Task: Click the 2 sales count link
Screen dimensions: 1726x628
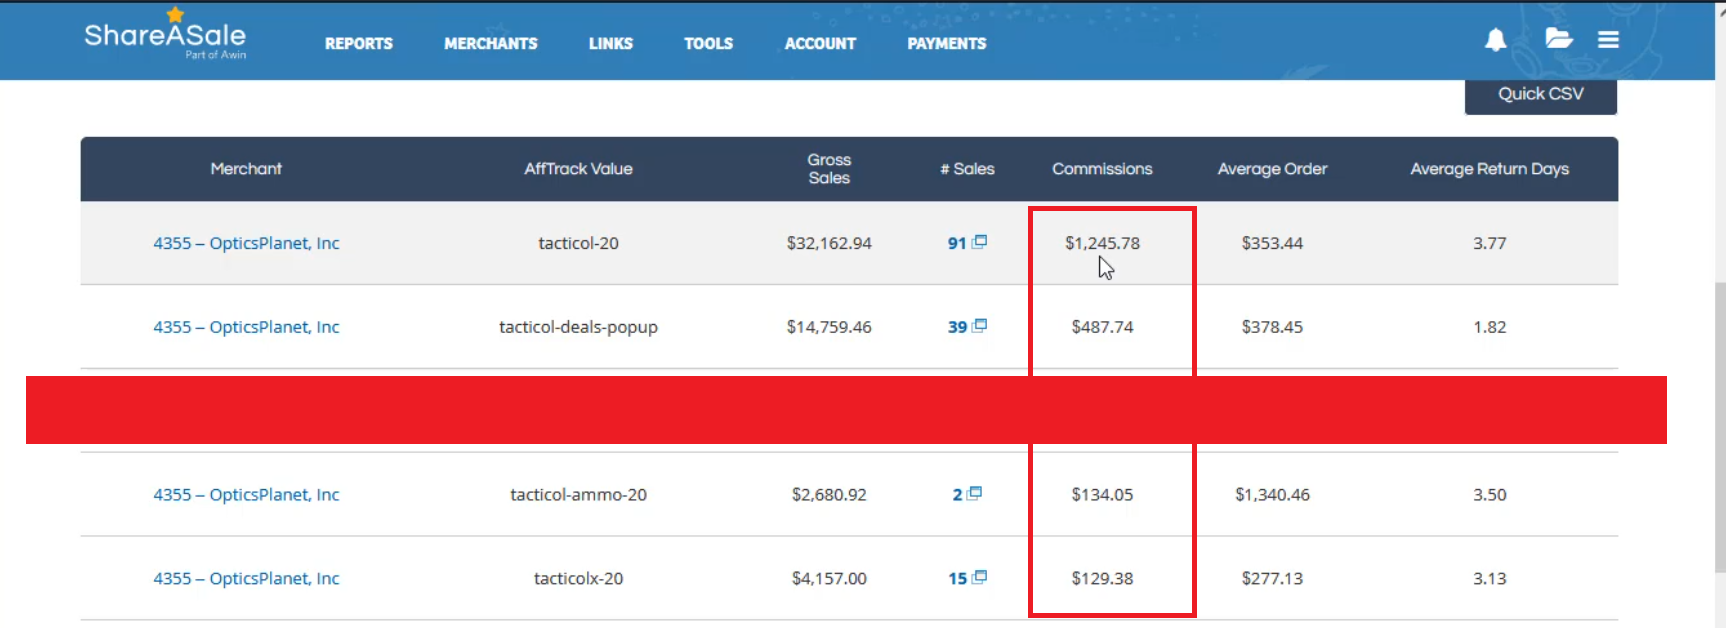Action: (x=957, y=495)
